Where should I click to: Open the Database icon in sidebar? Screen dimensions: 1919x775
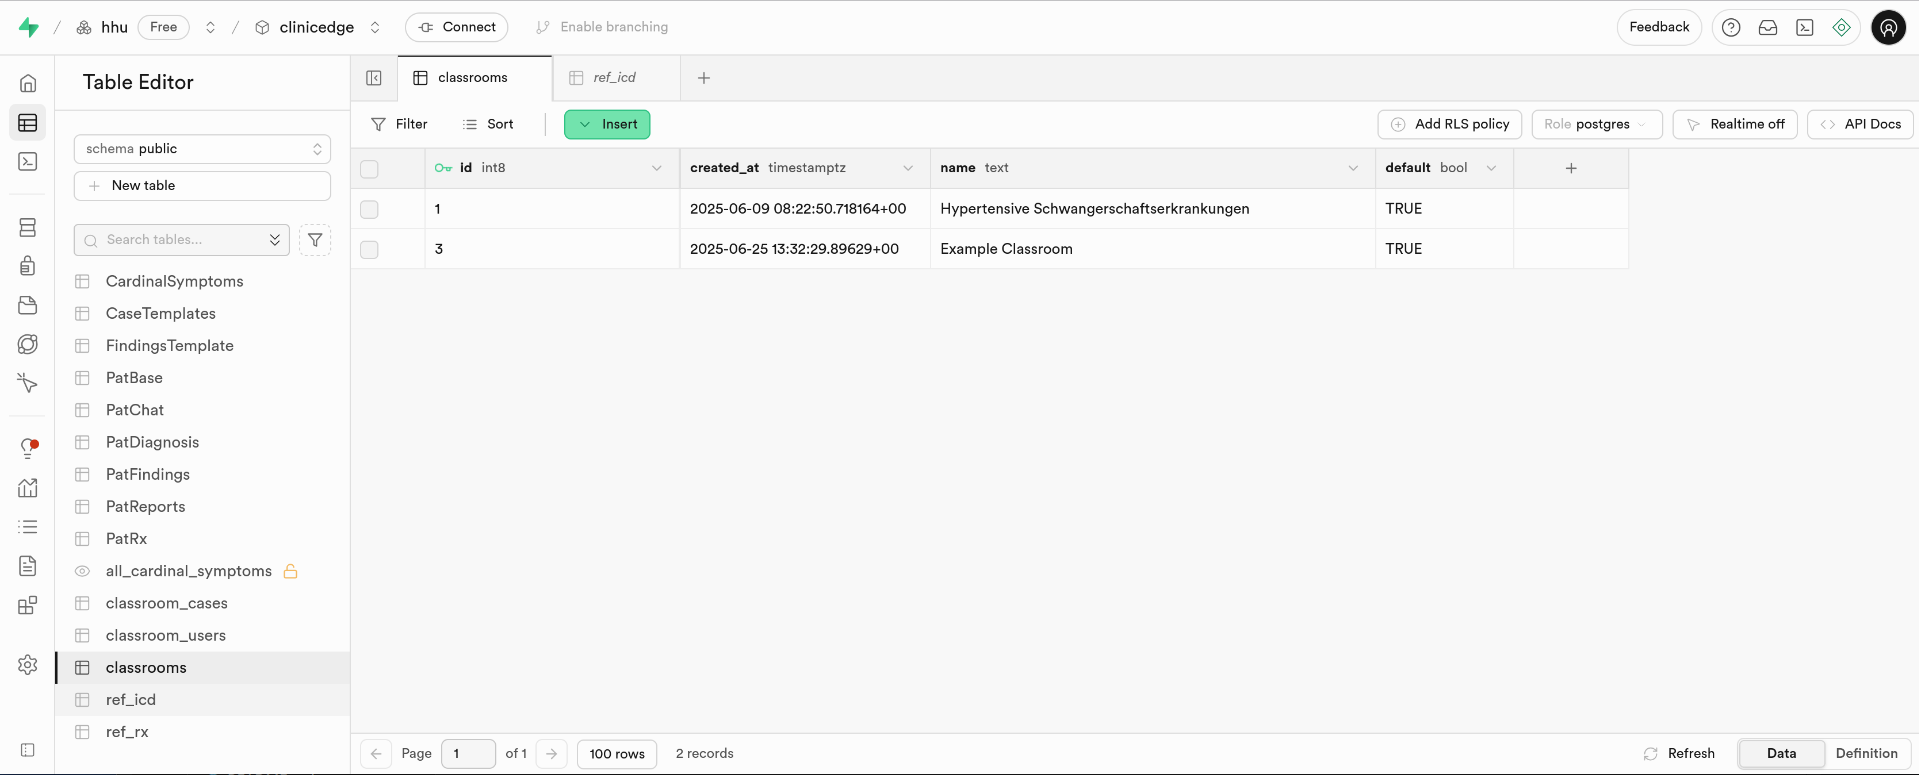pos(28,228)
